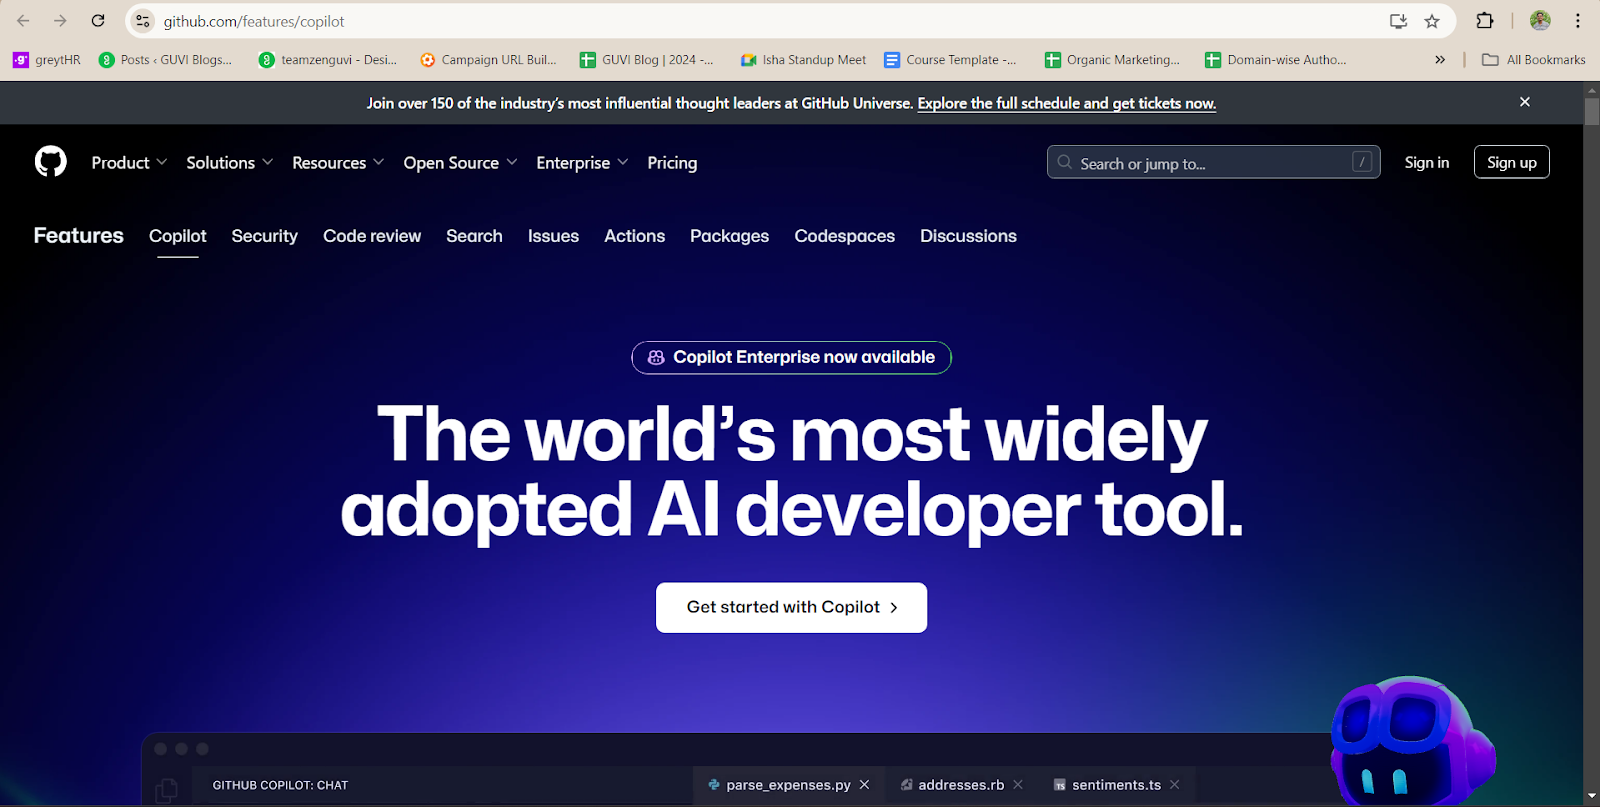Open Posts GUVI Blogs bookmark
1600x807 pixels.
point(166,60)
